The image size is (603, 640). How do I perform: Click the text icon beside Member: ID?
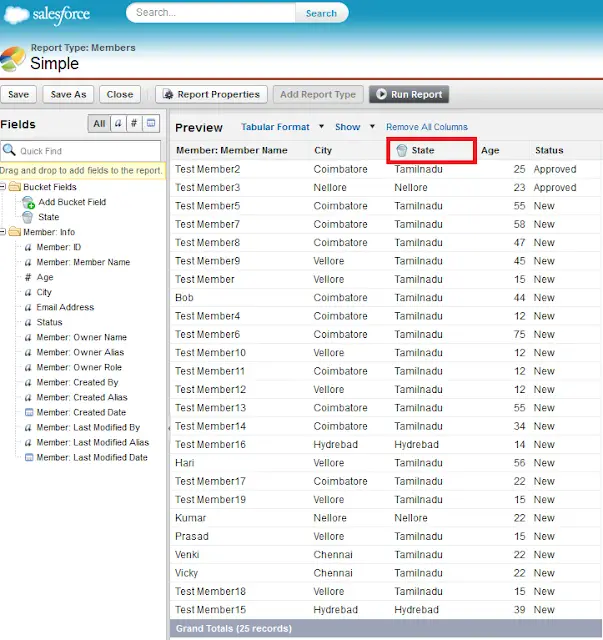tap(28, 247)
